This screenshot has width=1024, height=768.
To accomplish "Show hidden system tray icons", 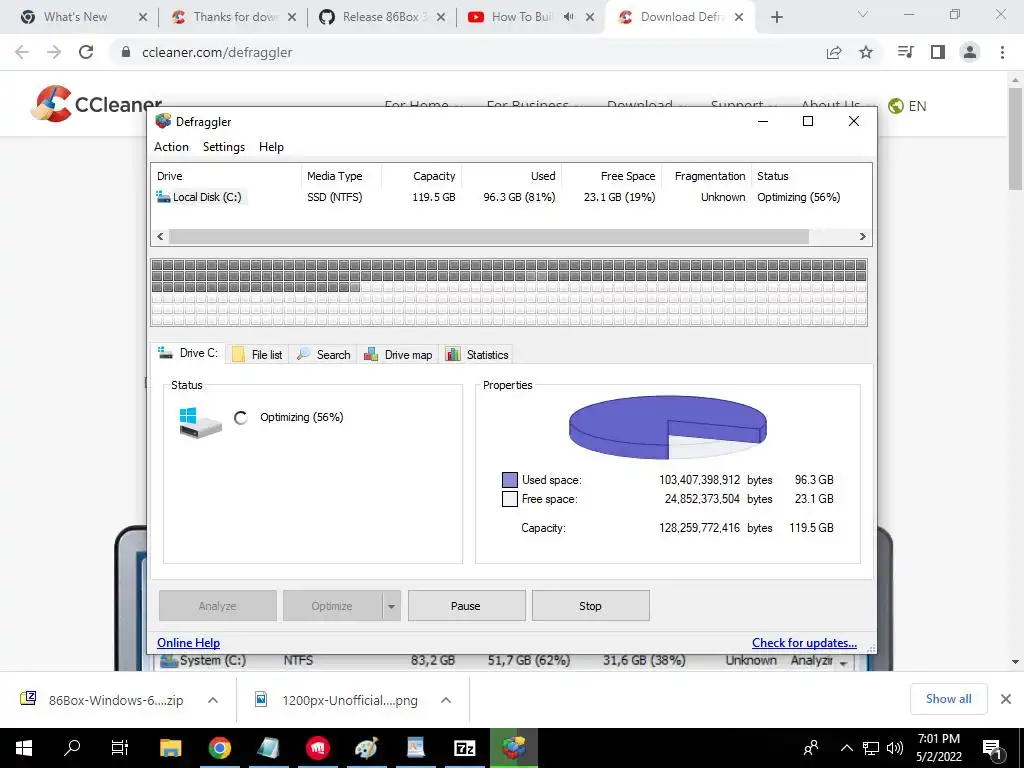I will (846, 748).
